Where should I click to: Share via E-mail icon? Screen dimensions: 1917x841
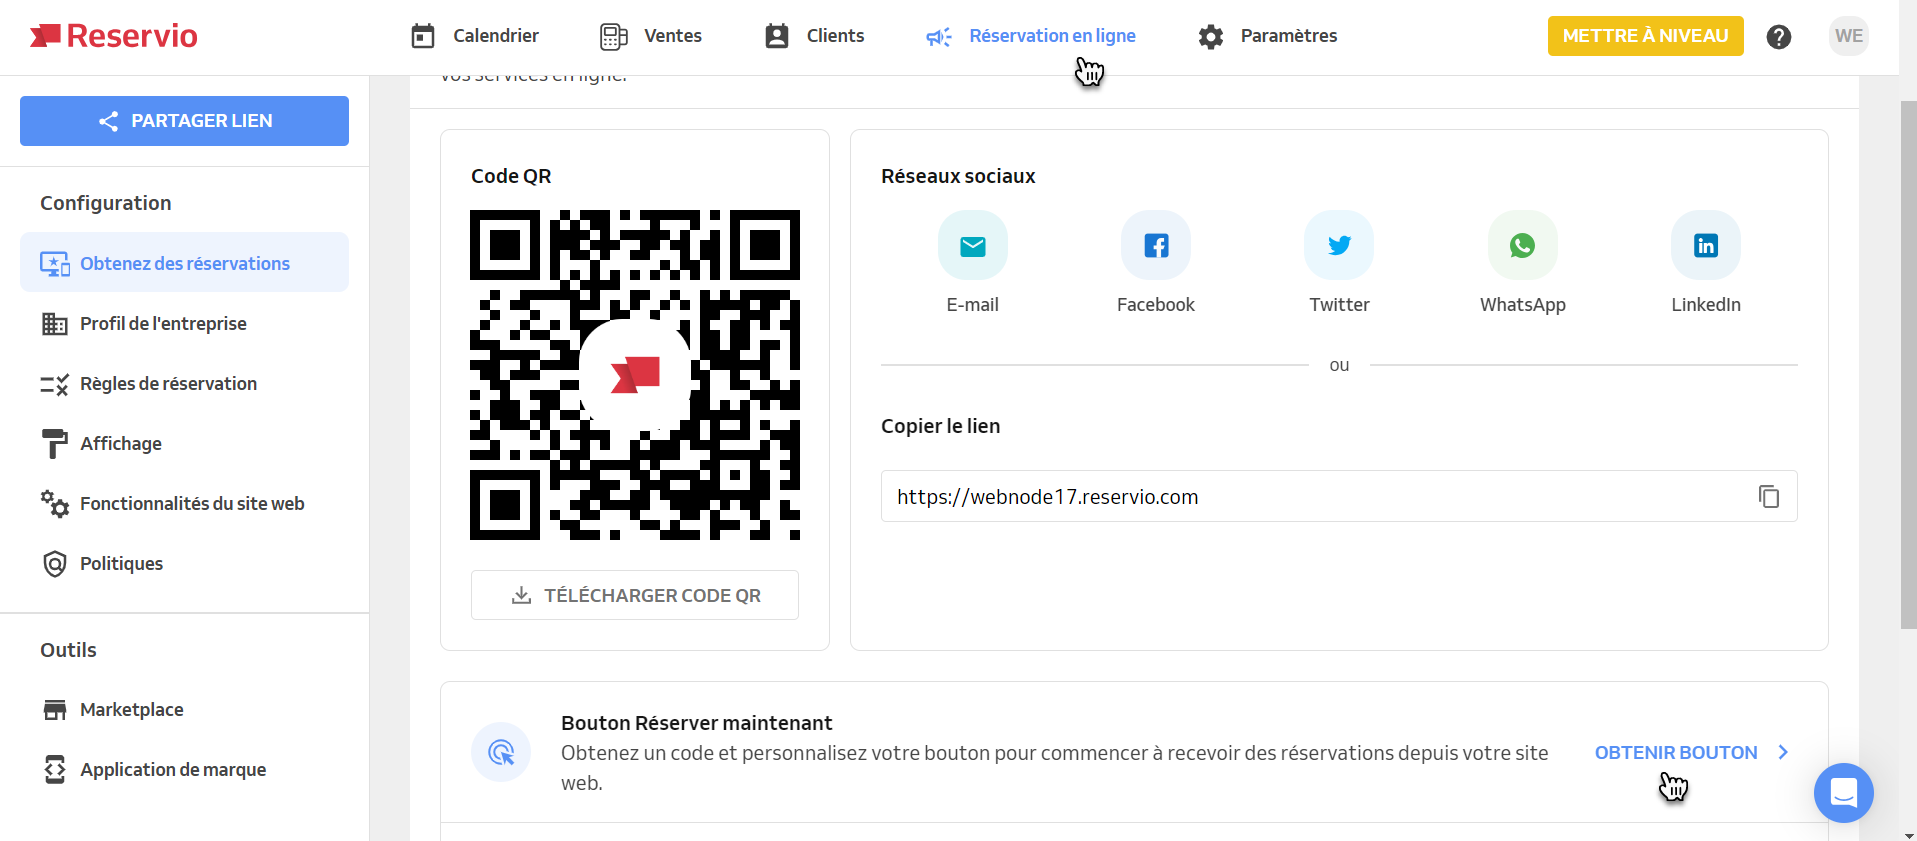click(x=972, y=246)
